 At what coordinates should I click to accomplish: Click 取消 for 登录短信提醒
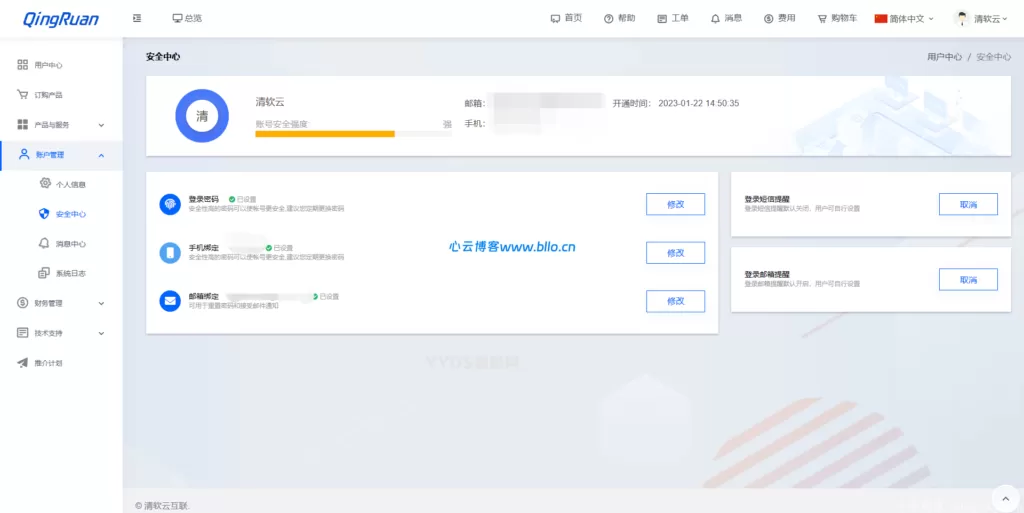click(x=968, y=204)
